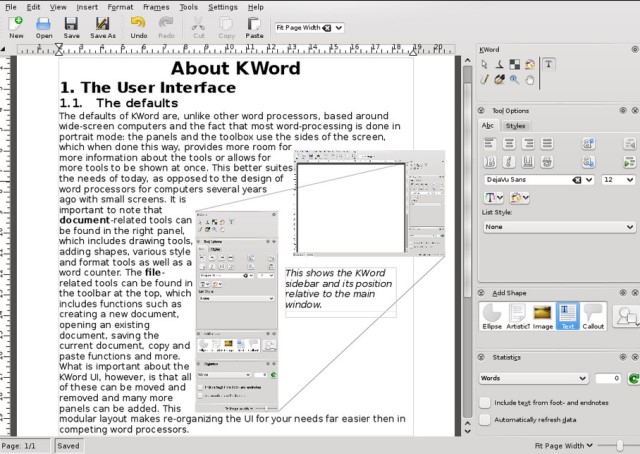Open the Settings menu
The width and height of the screenshot is (640, 454).
222,7
